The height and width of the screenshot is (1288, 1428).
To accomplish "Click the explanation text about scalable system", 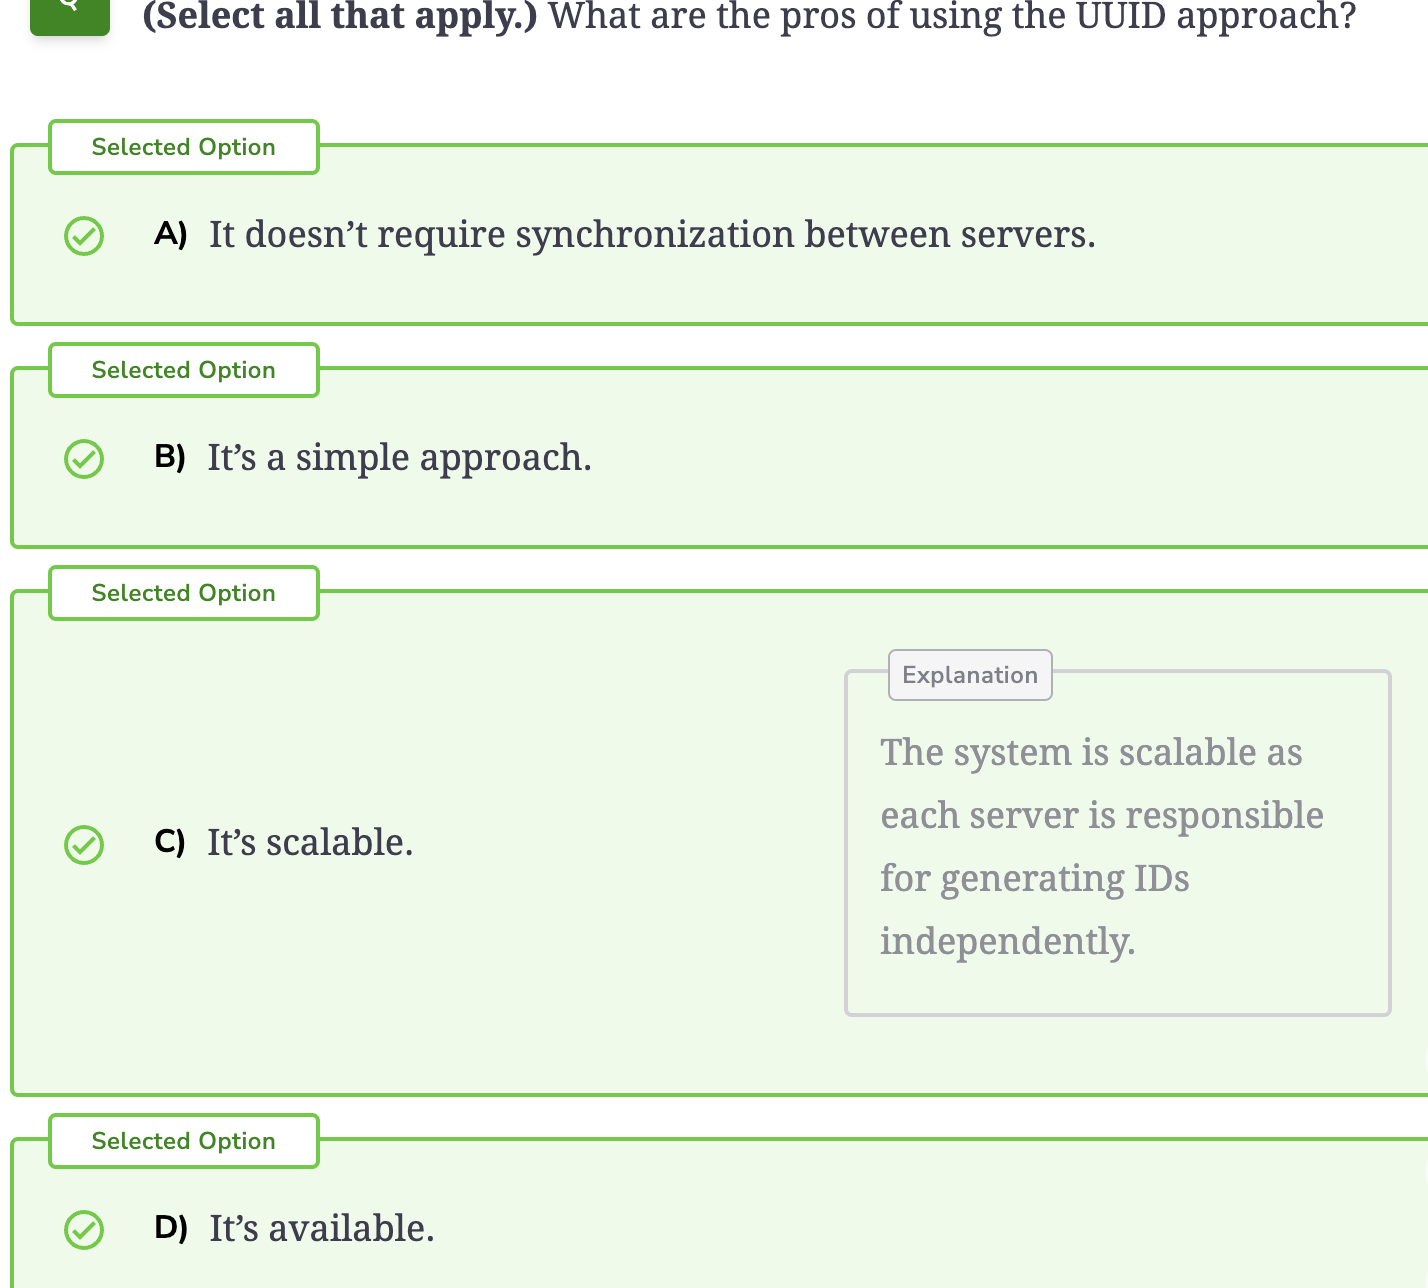I will [x=1101, y=846].
